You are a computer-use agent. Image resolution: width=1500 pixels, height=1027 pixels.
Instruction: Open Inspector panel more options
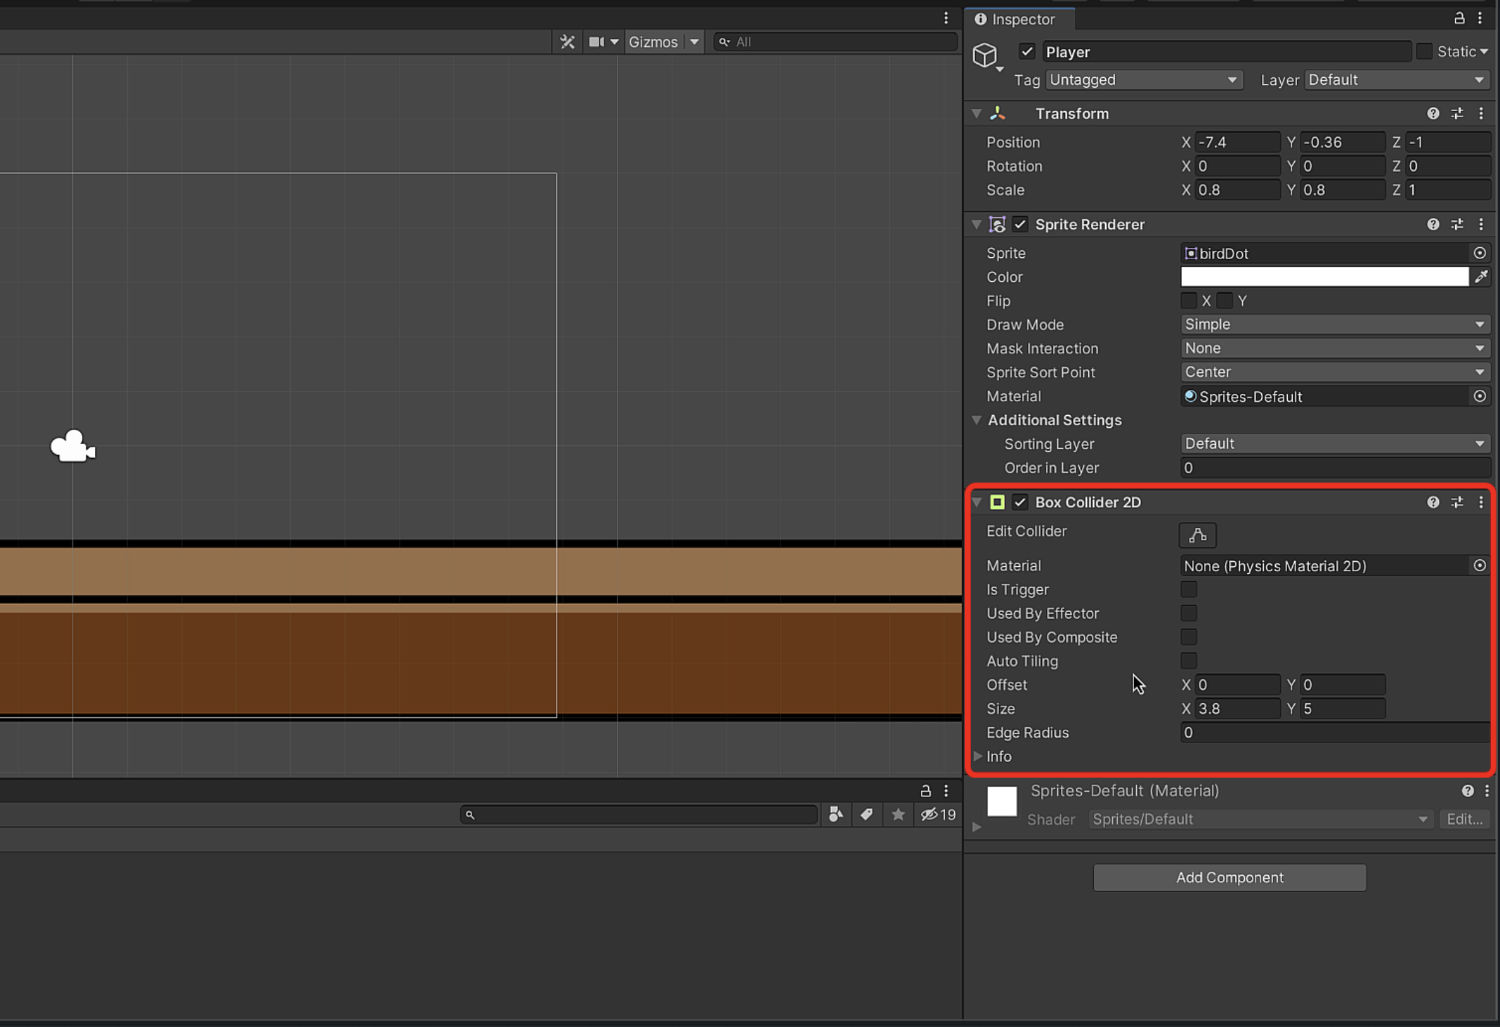tap(1480, 18)
